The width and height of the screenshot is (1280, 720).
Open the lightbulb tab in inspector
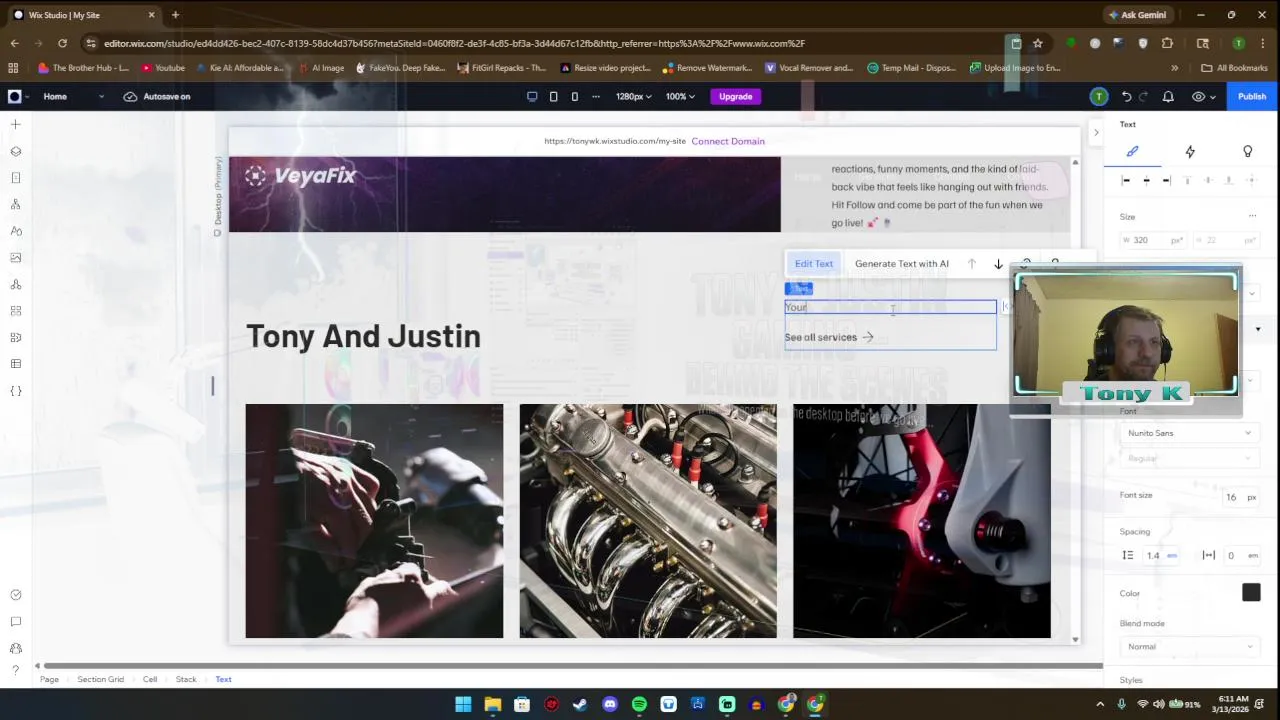[1247, 151]
